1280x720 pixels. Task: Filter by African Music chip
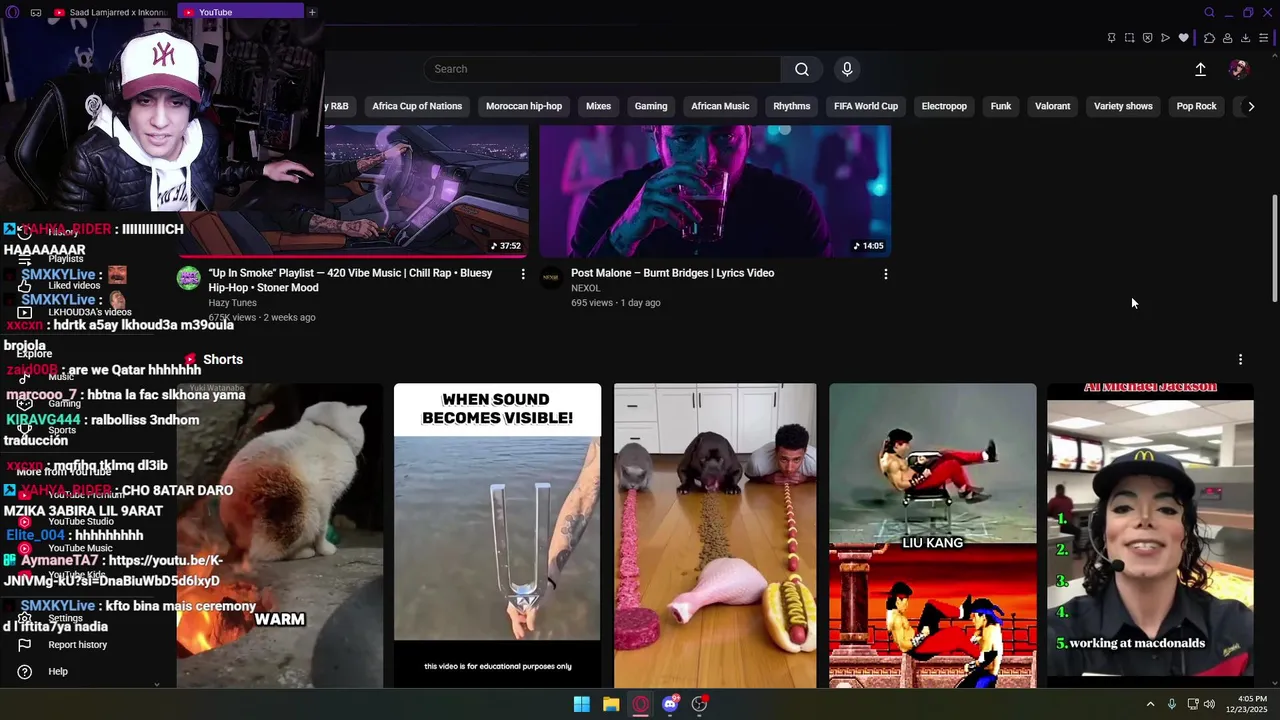pos(720,106)
